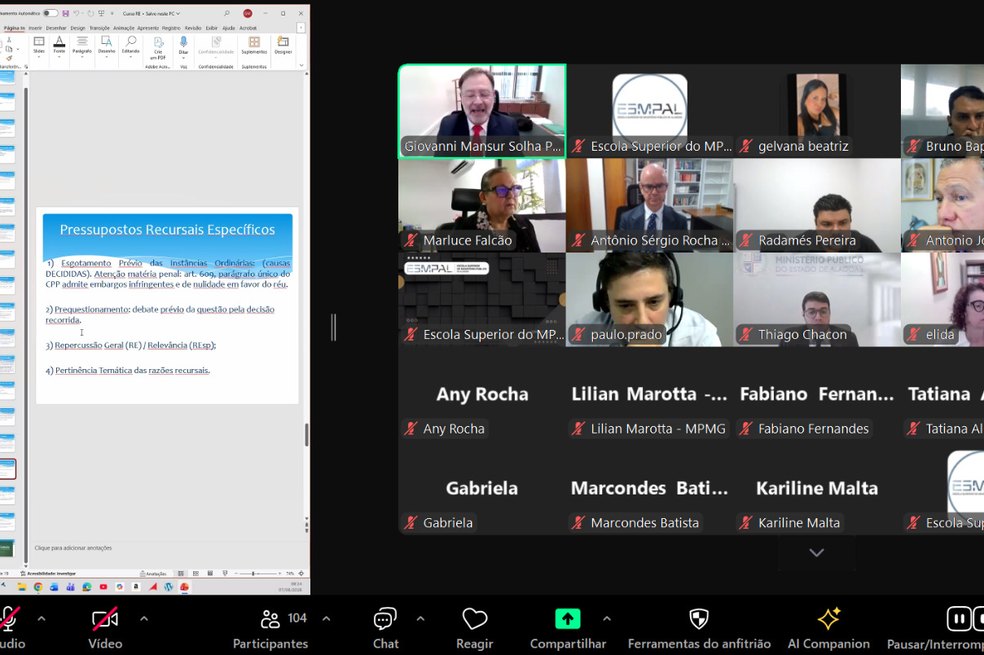Open the Transições ribbon tab
This screenshot has width=984, height=655.
[99, 28]
